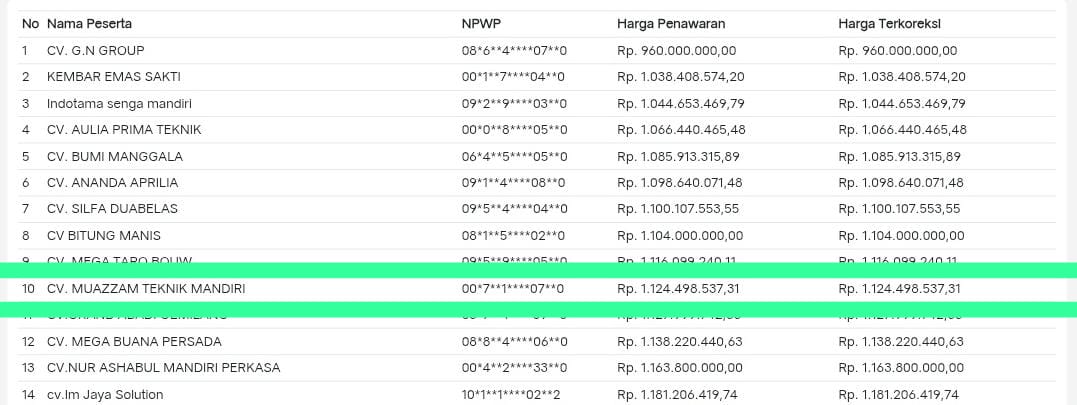The height and width of the screenshot is (405, 1077).
Task: Click the NPWP column header
Action: pyautogui.click(x=478, y=23)
